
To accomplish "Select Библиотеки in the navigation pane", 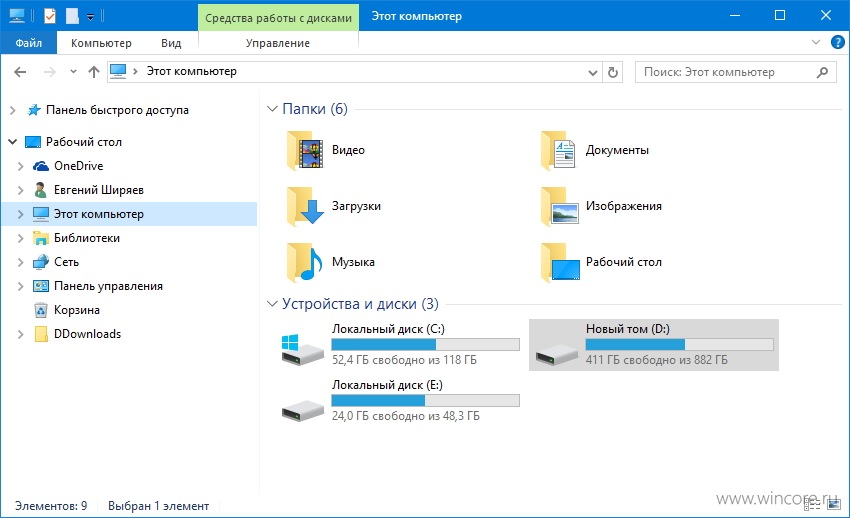I will [x=87, y=238].
